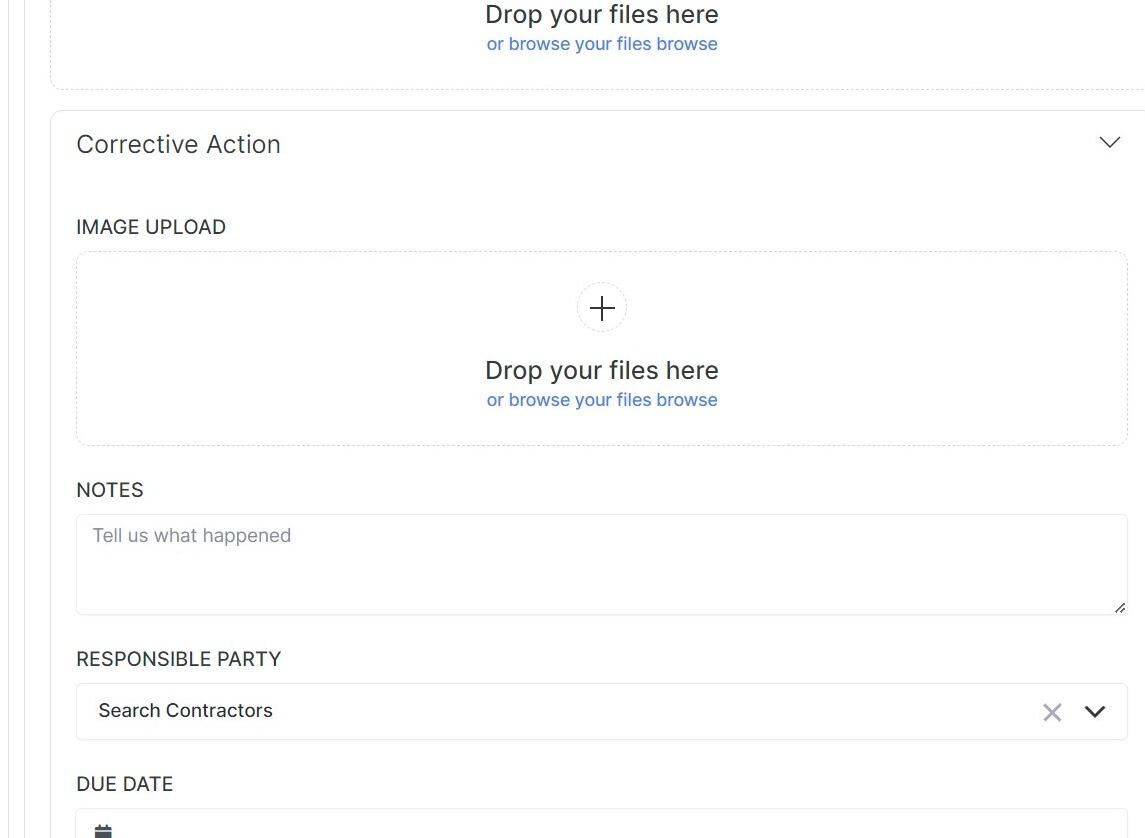This screenshot has height=838, width=1145.
Task: Click the Corrective Action section title
Action: pos(178,145)
